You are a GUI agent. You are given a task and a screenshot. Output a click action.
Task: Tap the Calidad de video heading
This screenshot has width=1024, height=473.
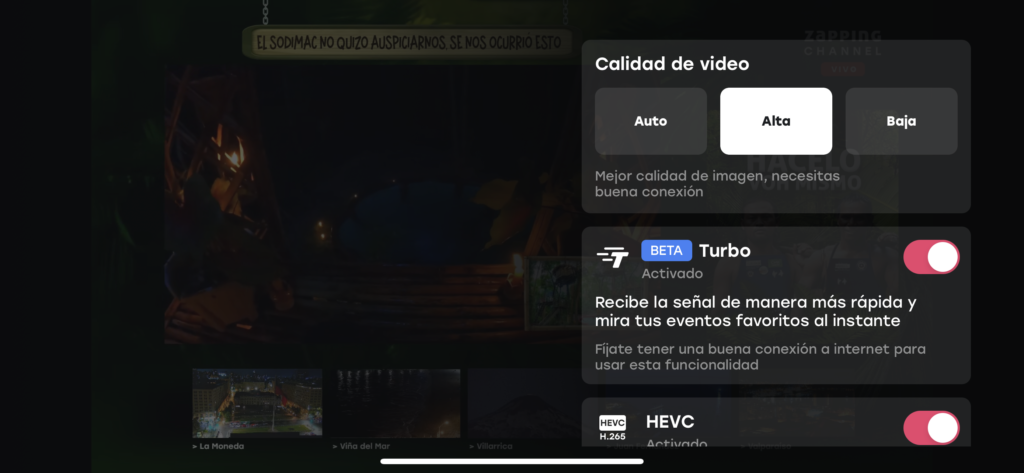[x=672, y=64]
